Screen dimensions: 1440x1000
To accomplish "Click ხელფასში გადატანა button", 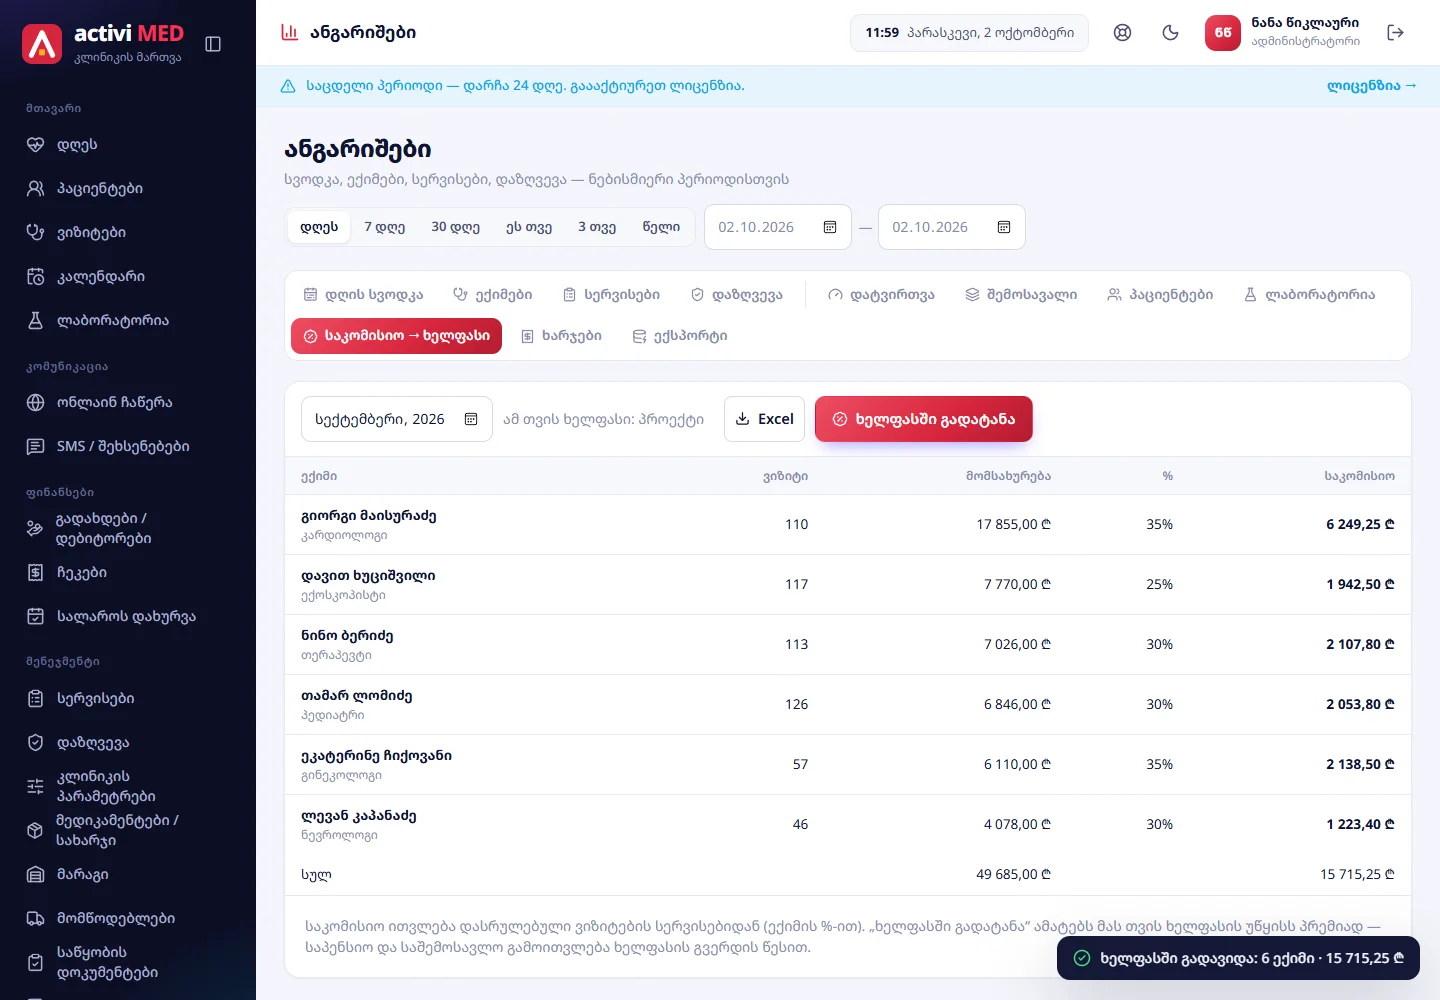I will [923, 419].
